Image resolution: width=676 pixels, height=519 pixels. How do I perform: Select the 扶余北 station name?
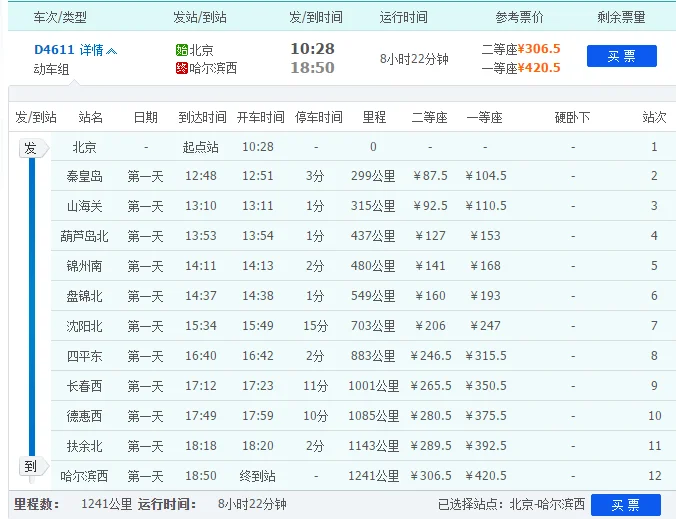pyautogui.click(x=84, y=446)
